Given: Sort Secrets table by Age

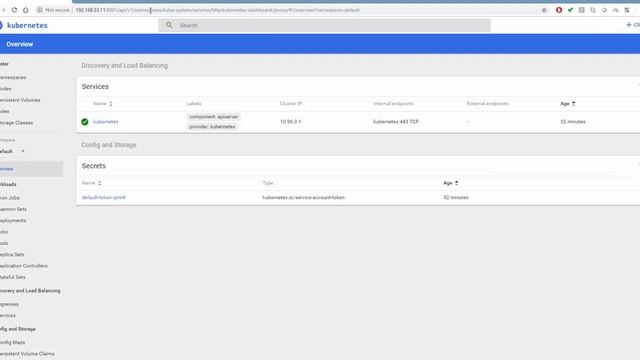Looking at the screenshot, I should pyautogui.click(x=451, y=183).
